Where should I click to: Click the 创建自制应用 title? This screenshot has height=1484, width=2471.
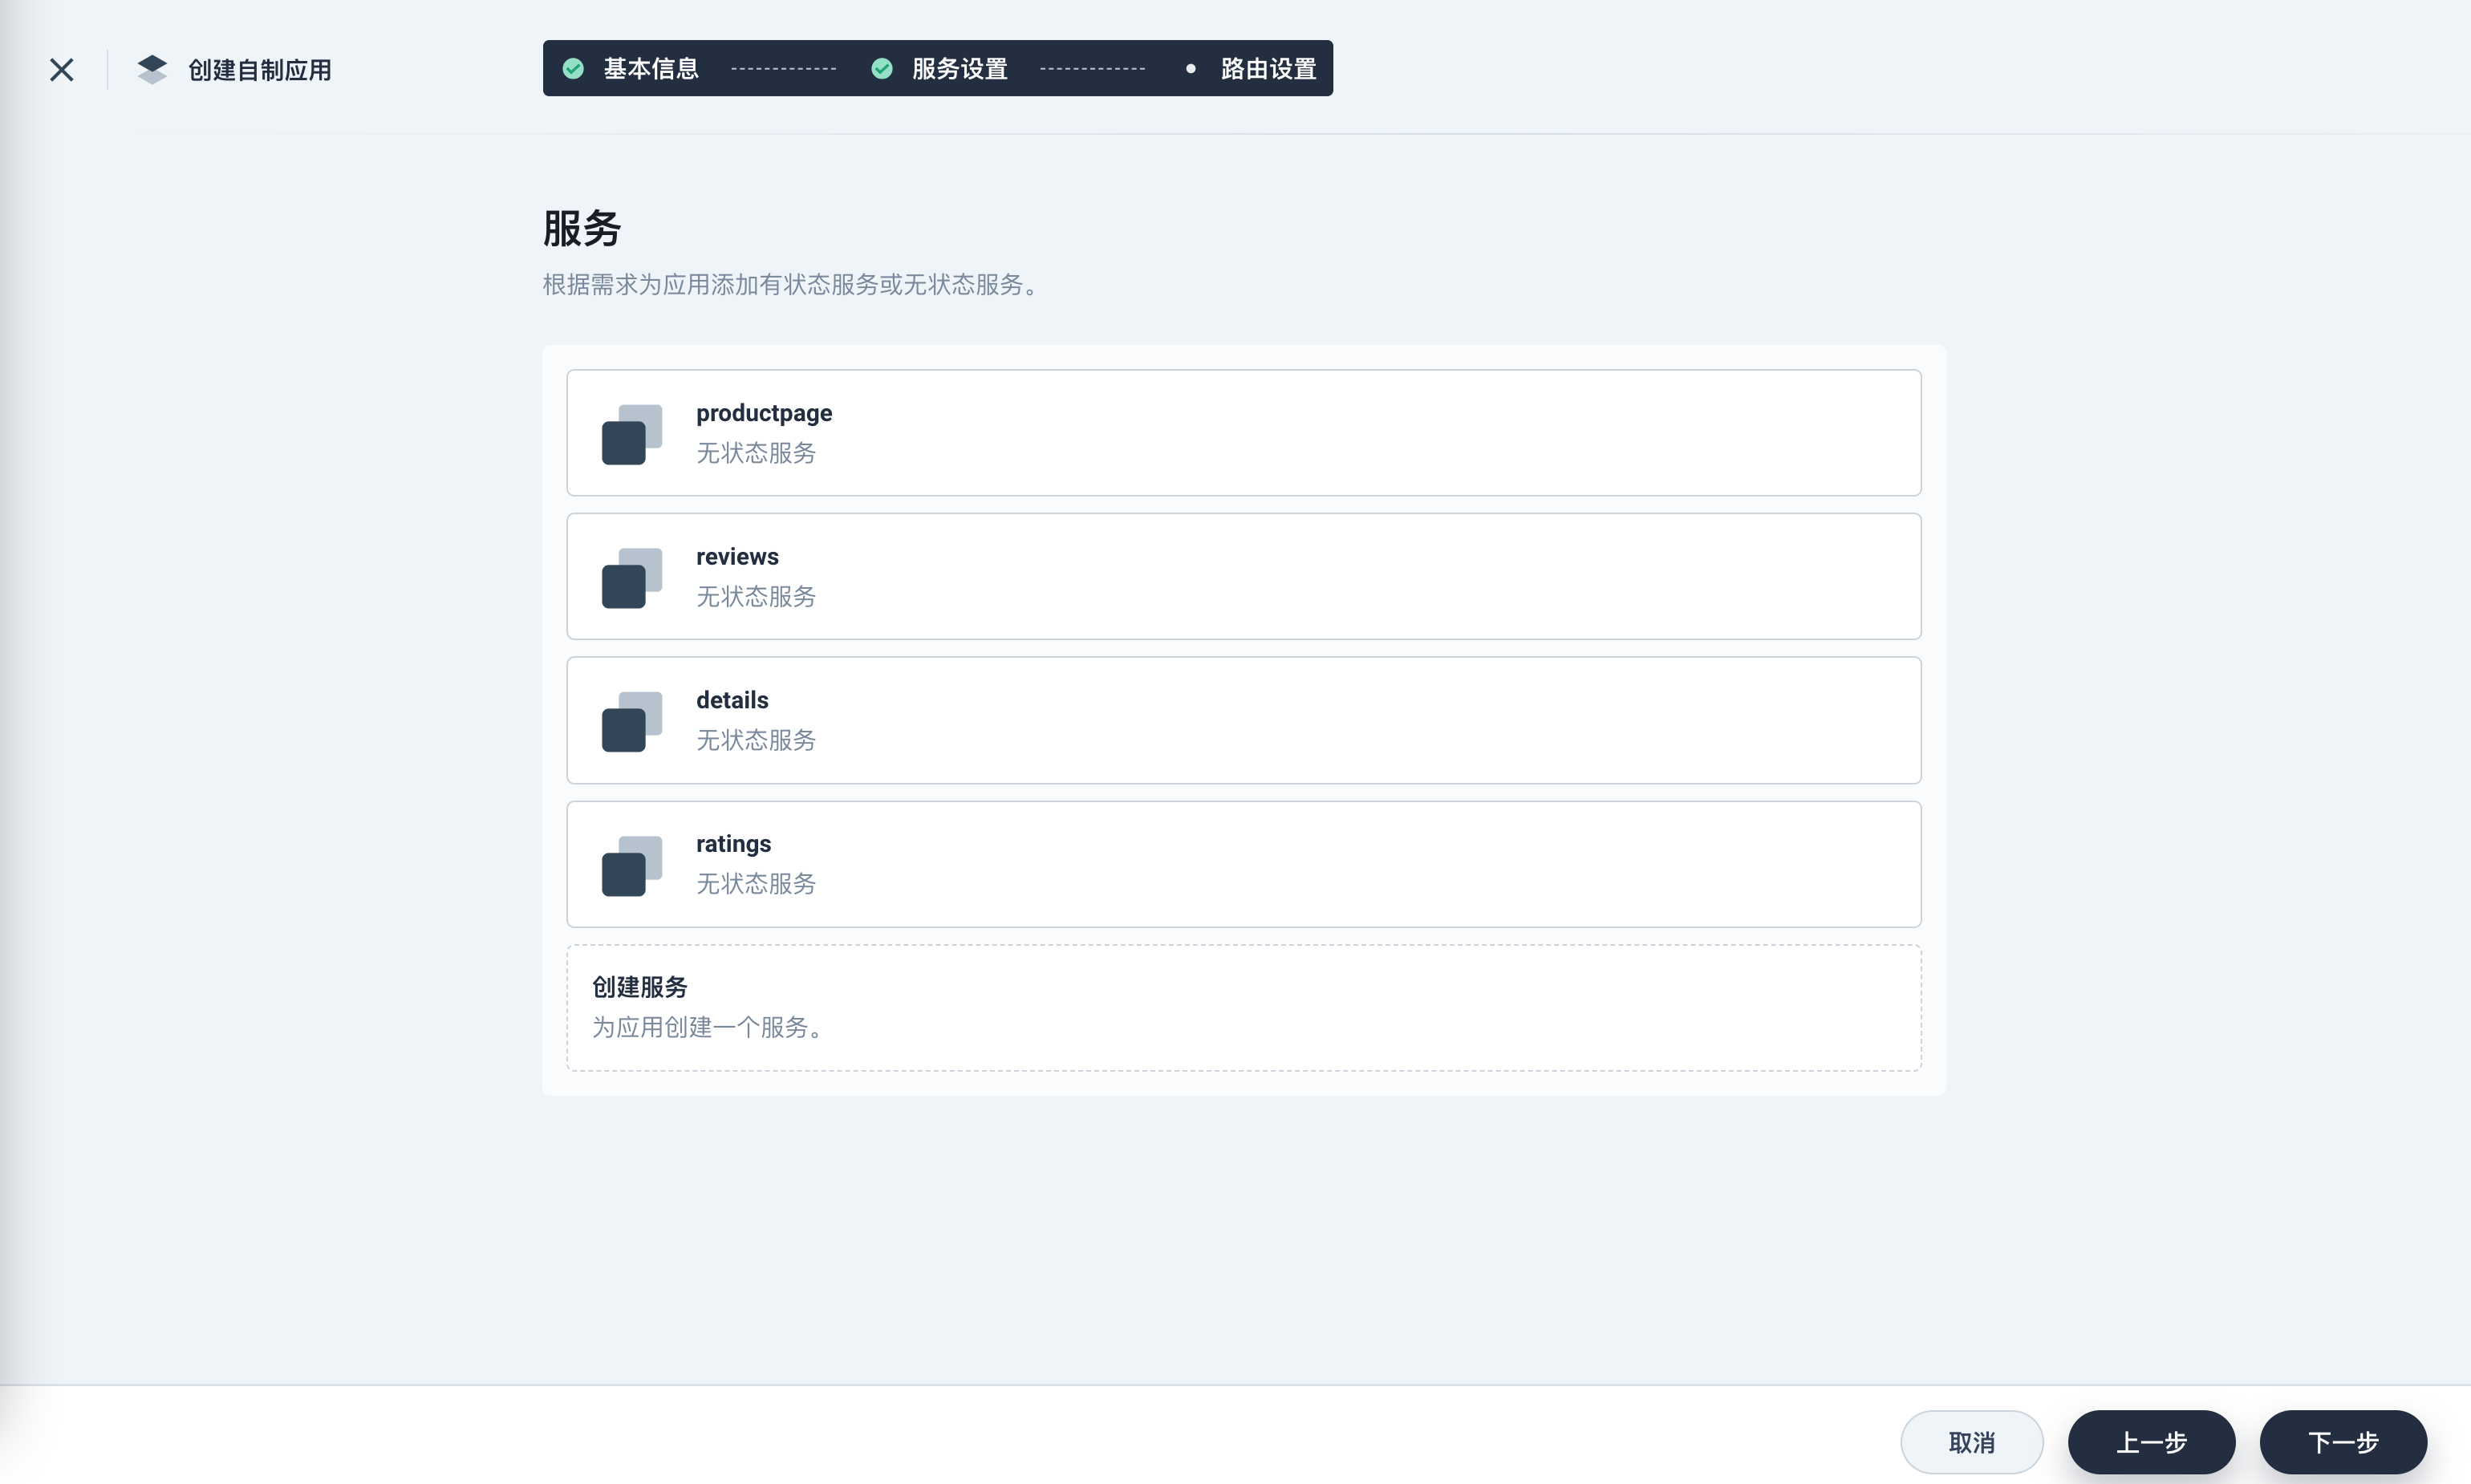click(260, 70)
